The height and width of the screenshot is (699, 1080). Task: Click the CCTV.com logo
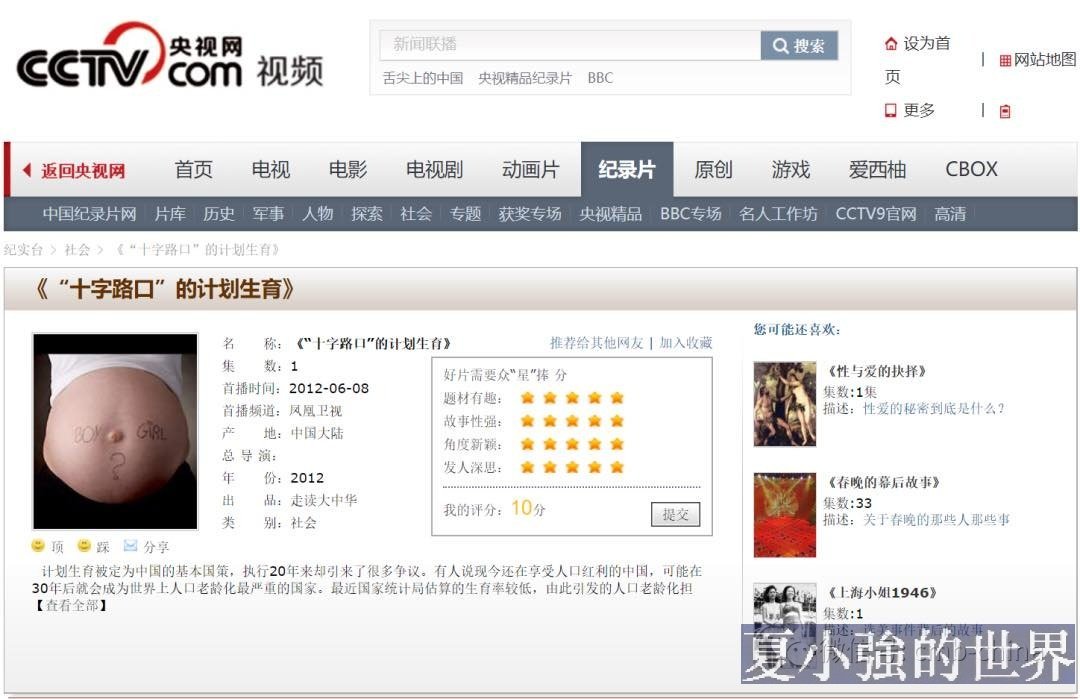129,56
